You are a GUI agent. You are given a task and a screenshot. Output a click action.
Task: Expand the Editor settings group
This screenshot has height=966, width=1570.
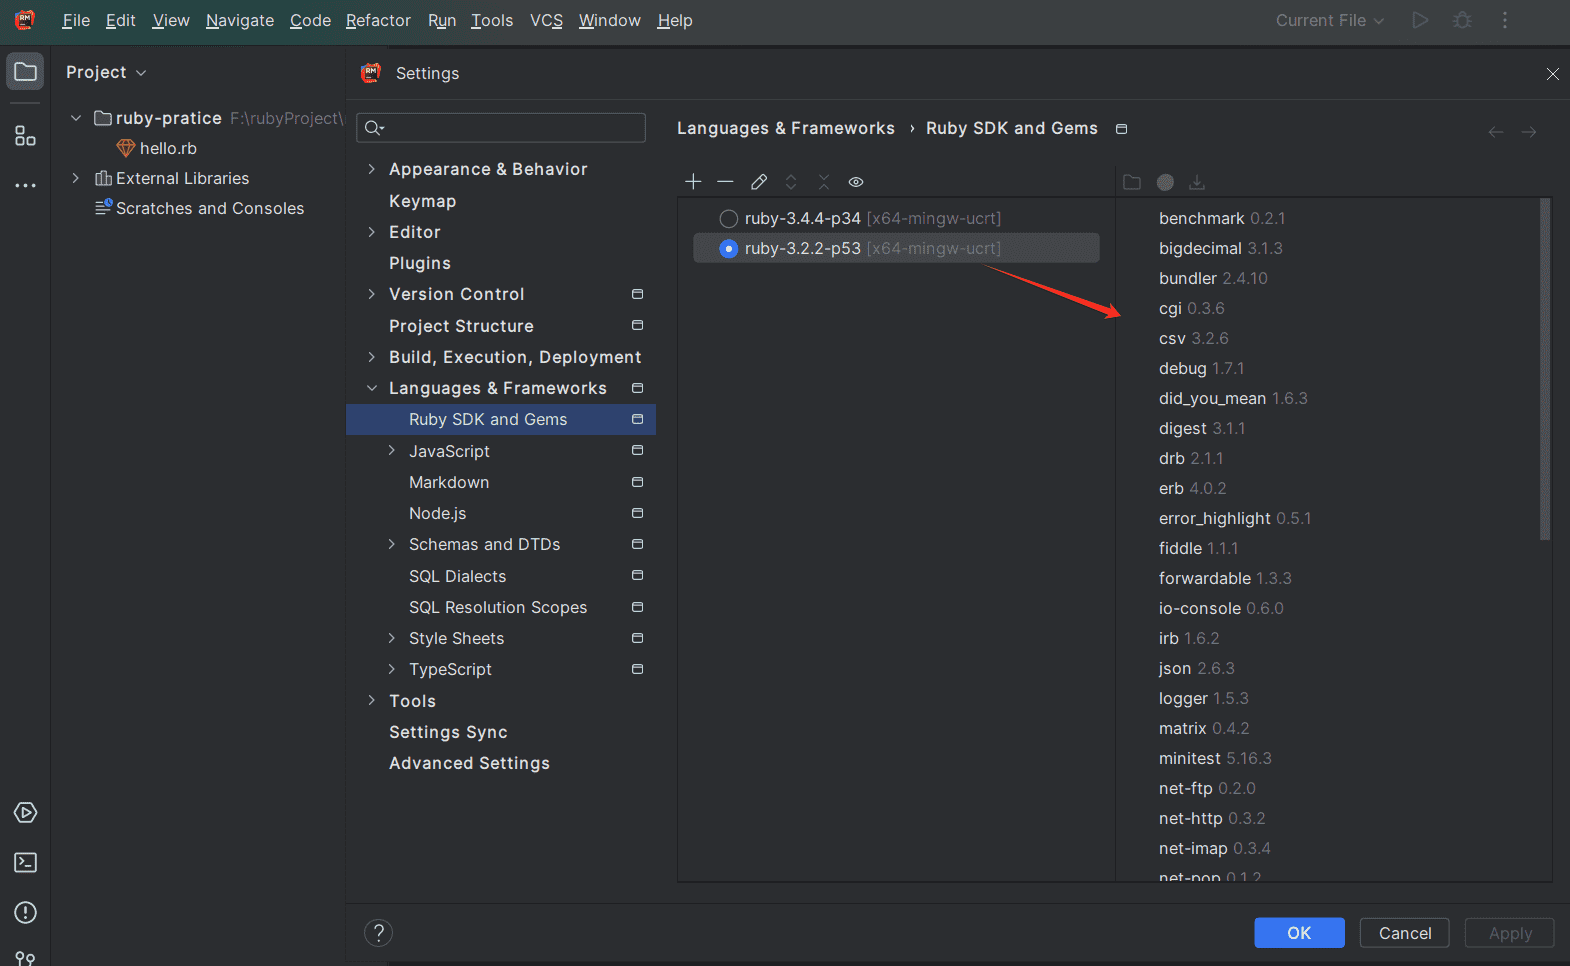371,232
